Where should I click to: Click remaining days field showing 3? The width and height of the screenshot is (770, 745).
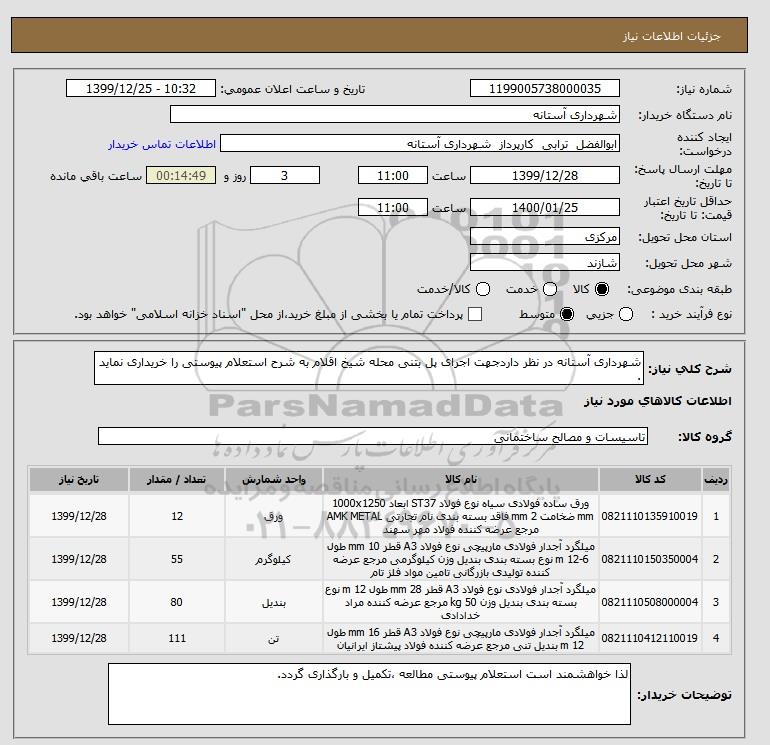[x=285, y=175]
